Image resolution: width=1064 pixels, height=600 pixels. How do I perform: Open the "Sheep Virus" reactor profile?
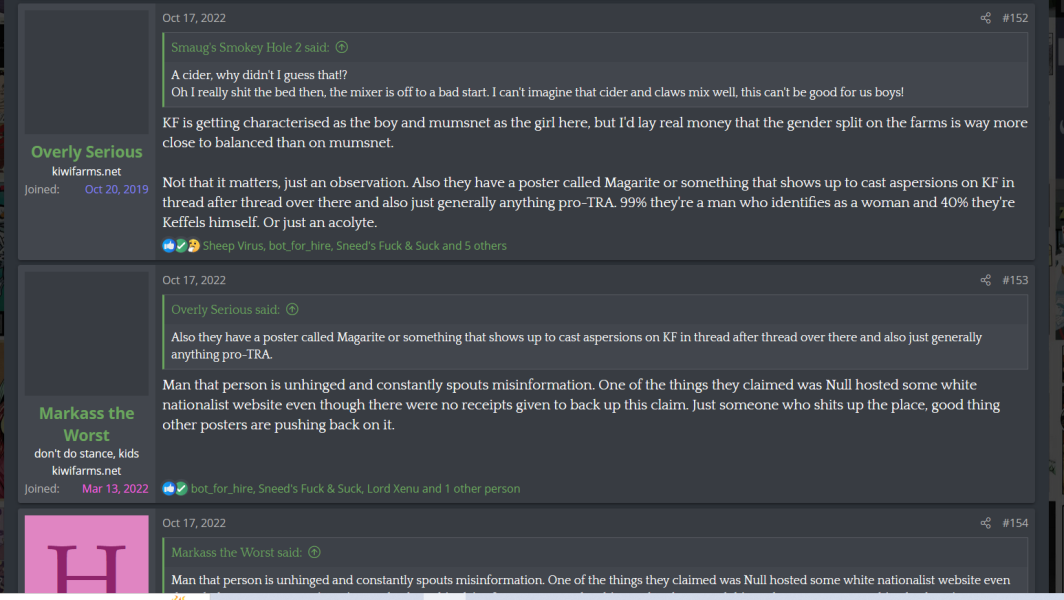click(x=233, y=246)
